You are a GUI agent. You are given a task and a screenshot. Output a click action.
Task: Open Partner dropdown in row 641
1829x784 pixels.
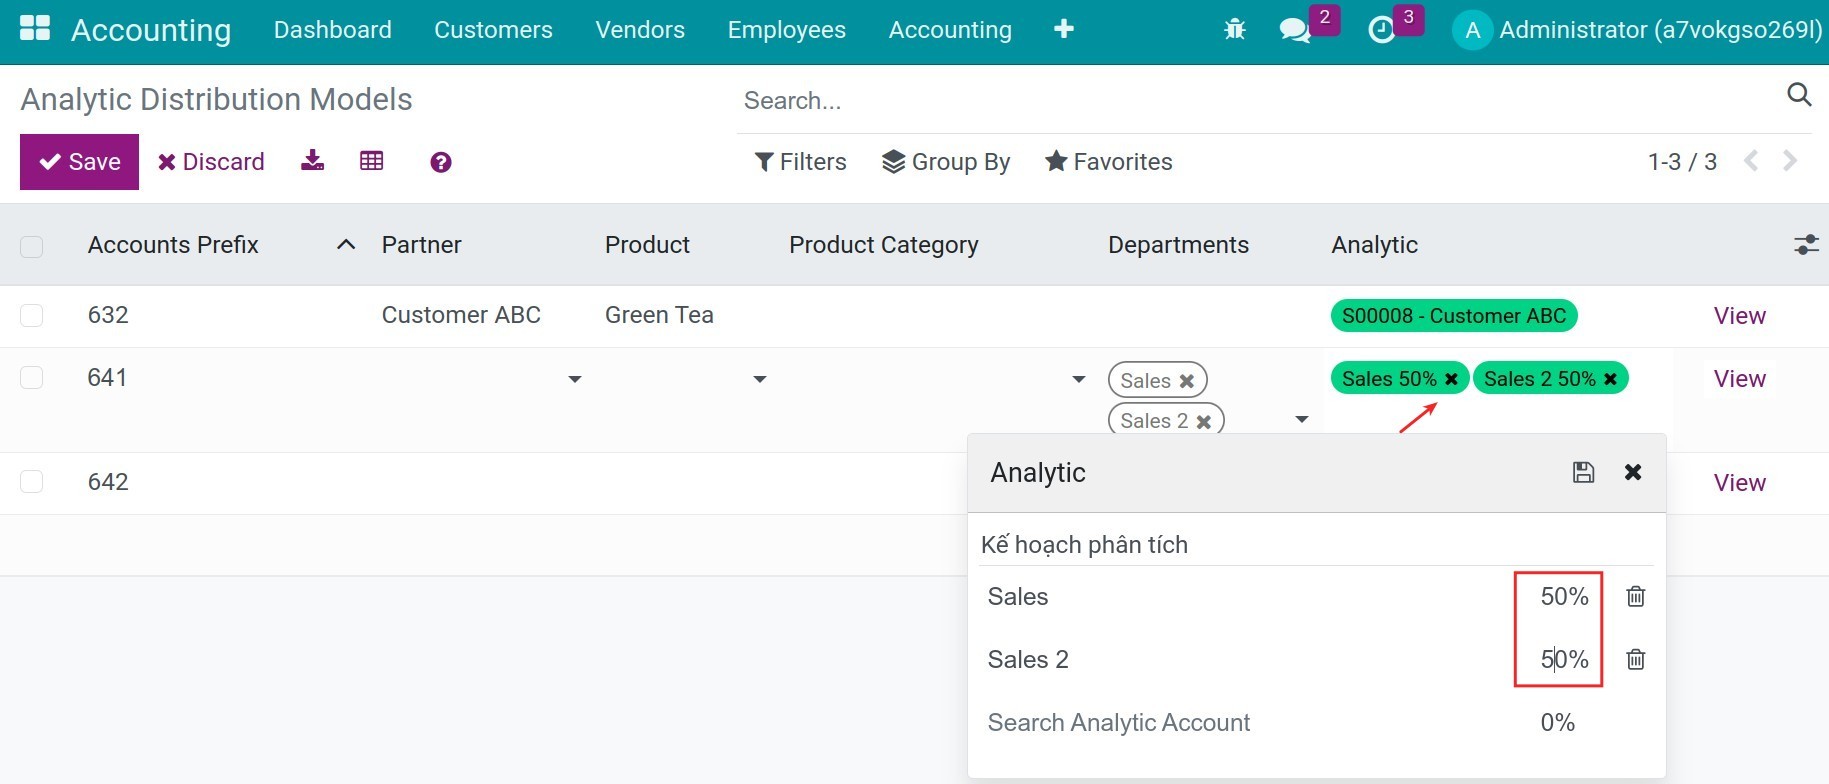(575, 379)
